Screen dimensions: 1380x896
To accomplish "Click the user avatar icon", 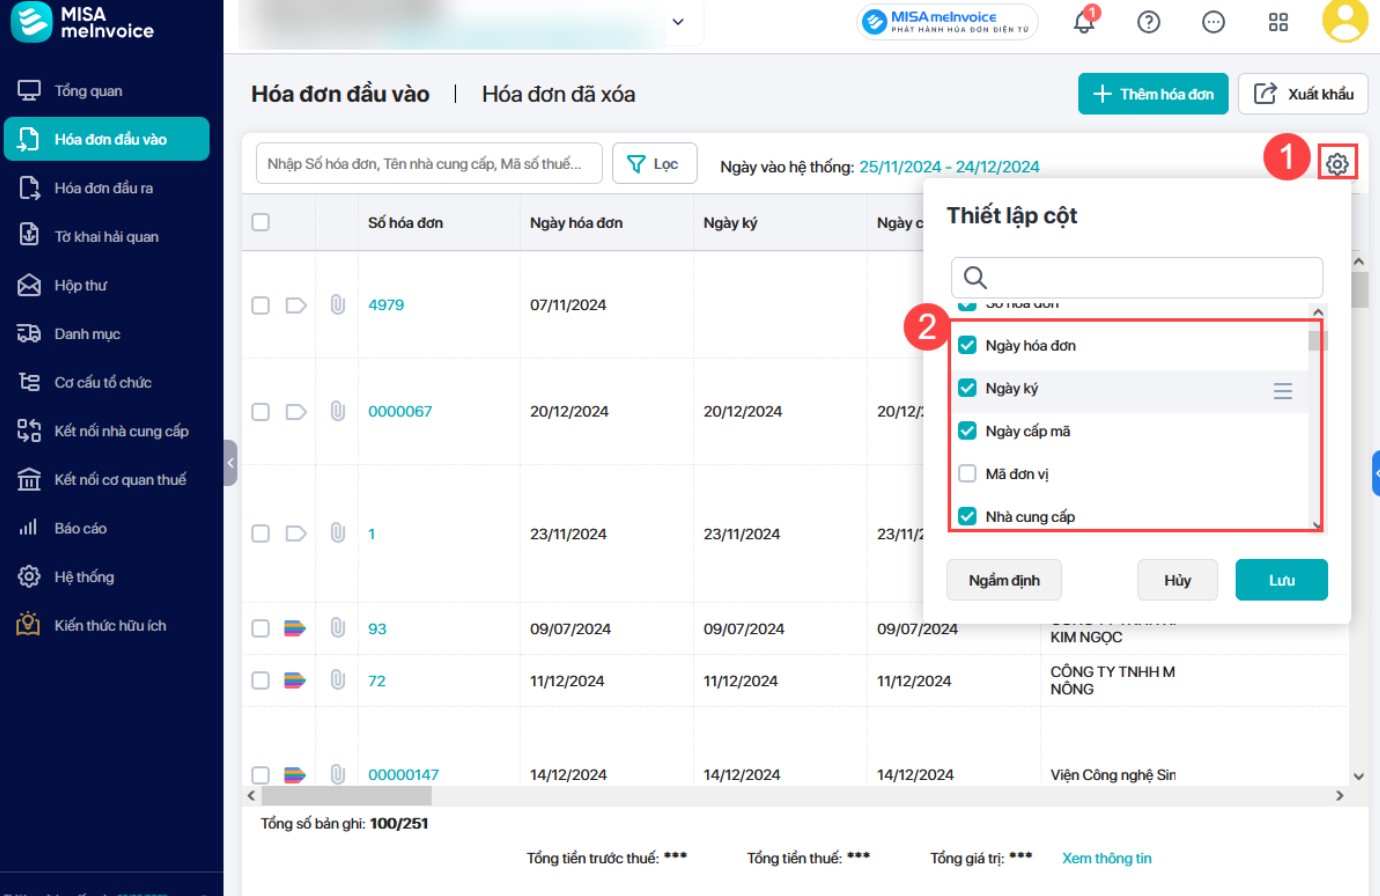I will click(x=1344, y=21).
